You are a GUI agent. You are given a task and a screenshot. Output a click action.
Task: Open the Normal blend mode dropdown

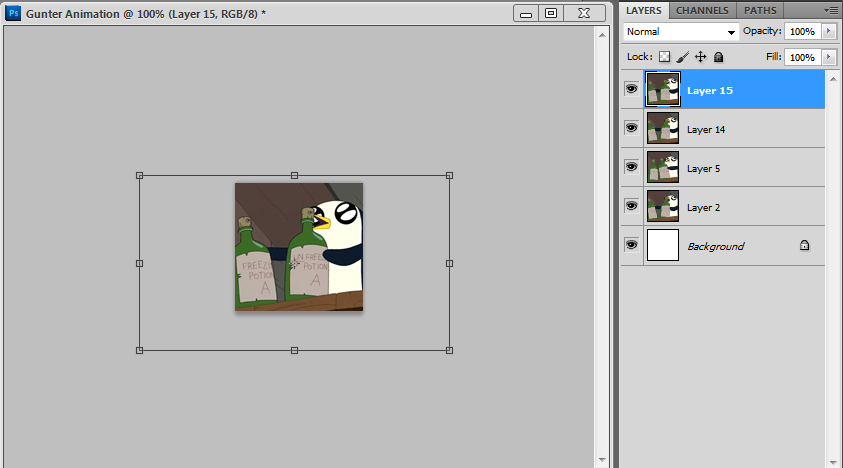(x=681, y=32)
